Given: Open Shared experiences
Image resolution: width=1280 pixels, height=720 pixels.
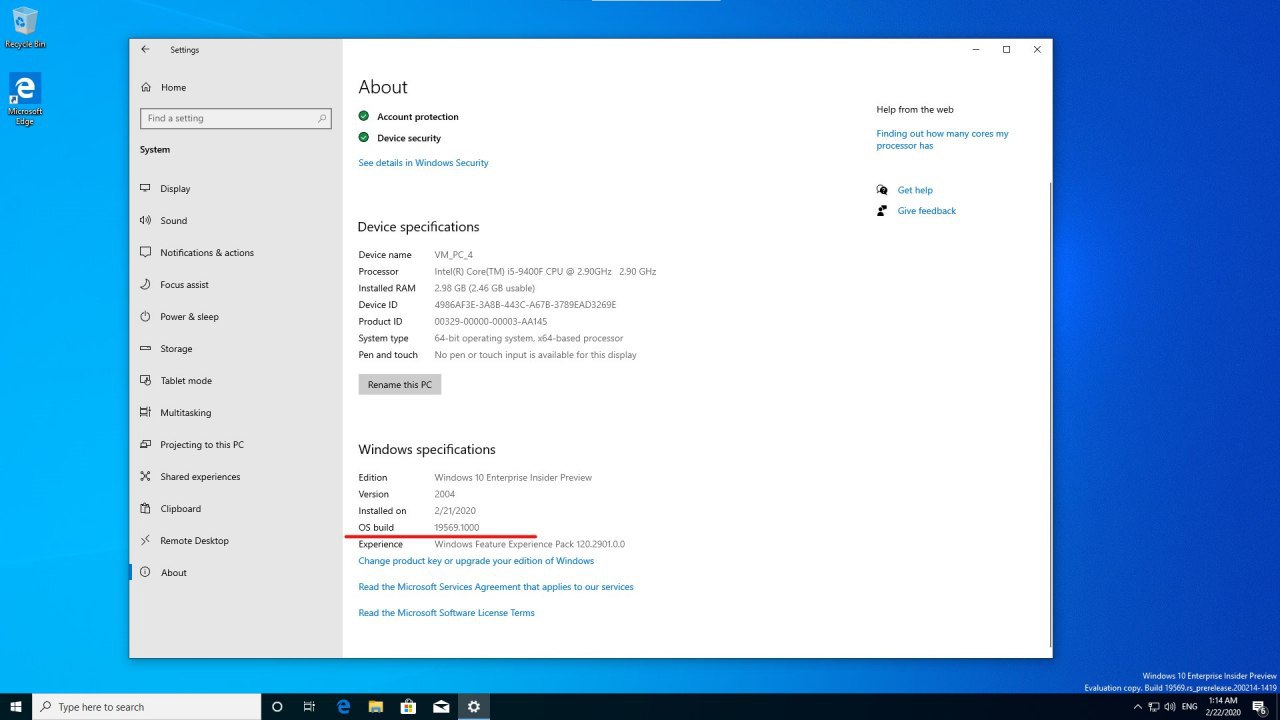Looking at the screenshot, I should pos(200,476).
